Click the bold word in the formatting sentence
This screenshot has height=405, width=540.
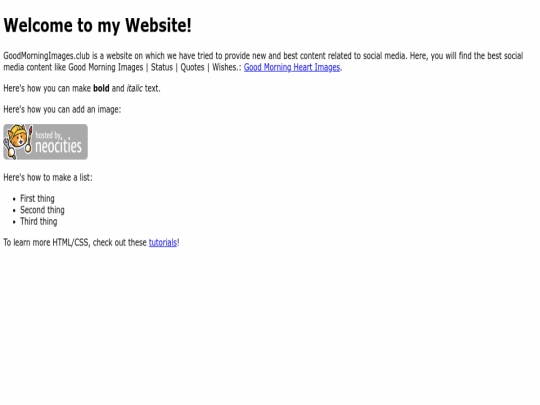101,88
